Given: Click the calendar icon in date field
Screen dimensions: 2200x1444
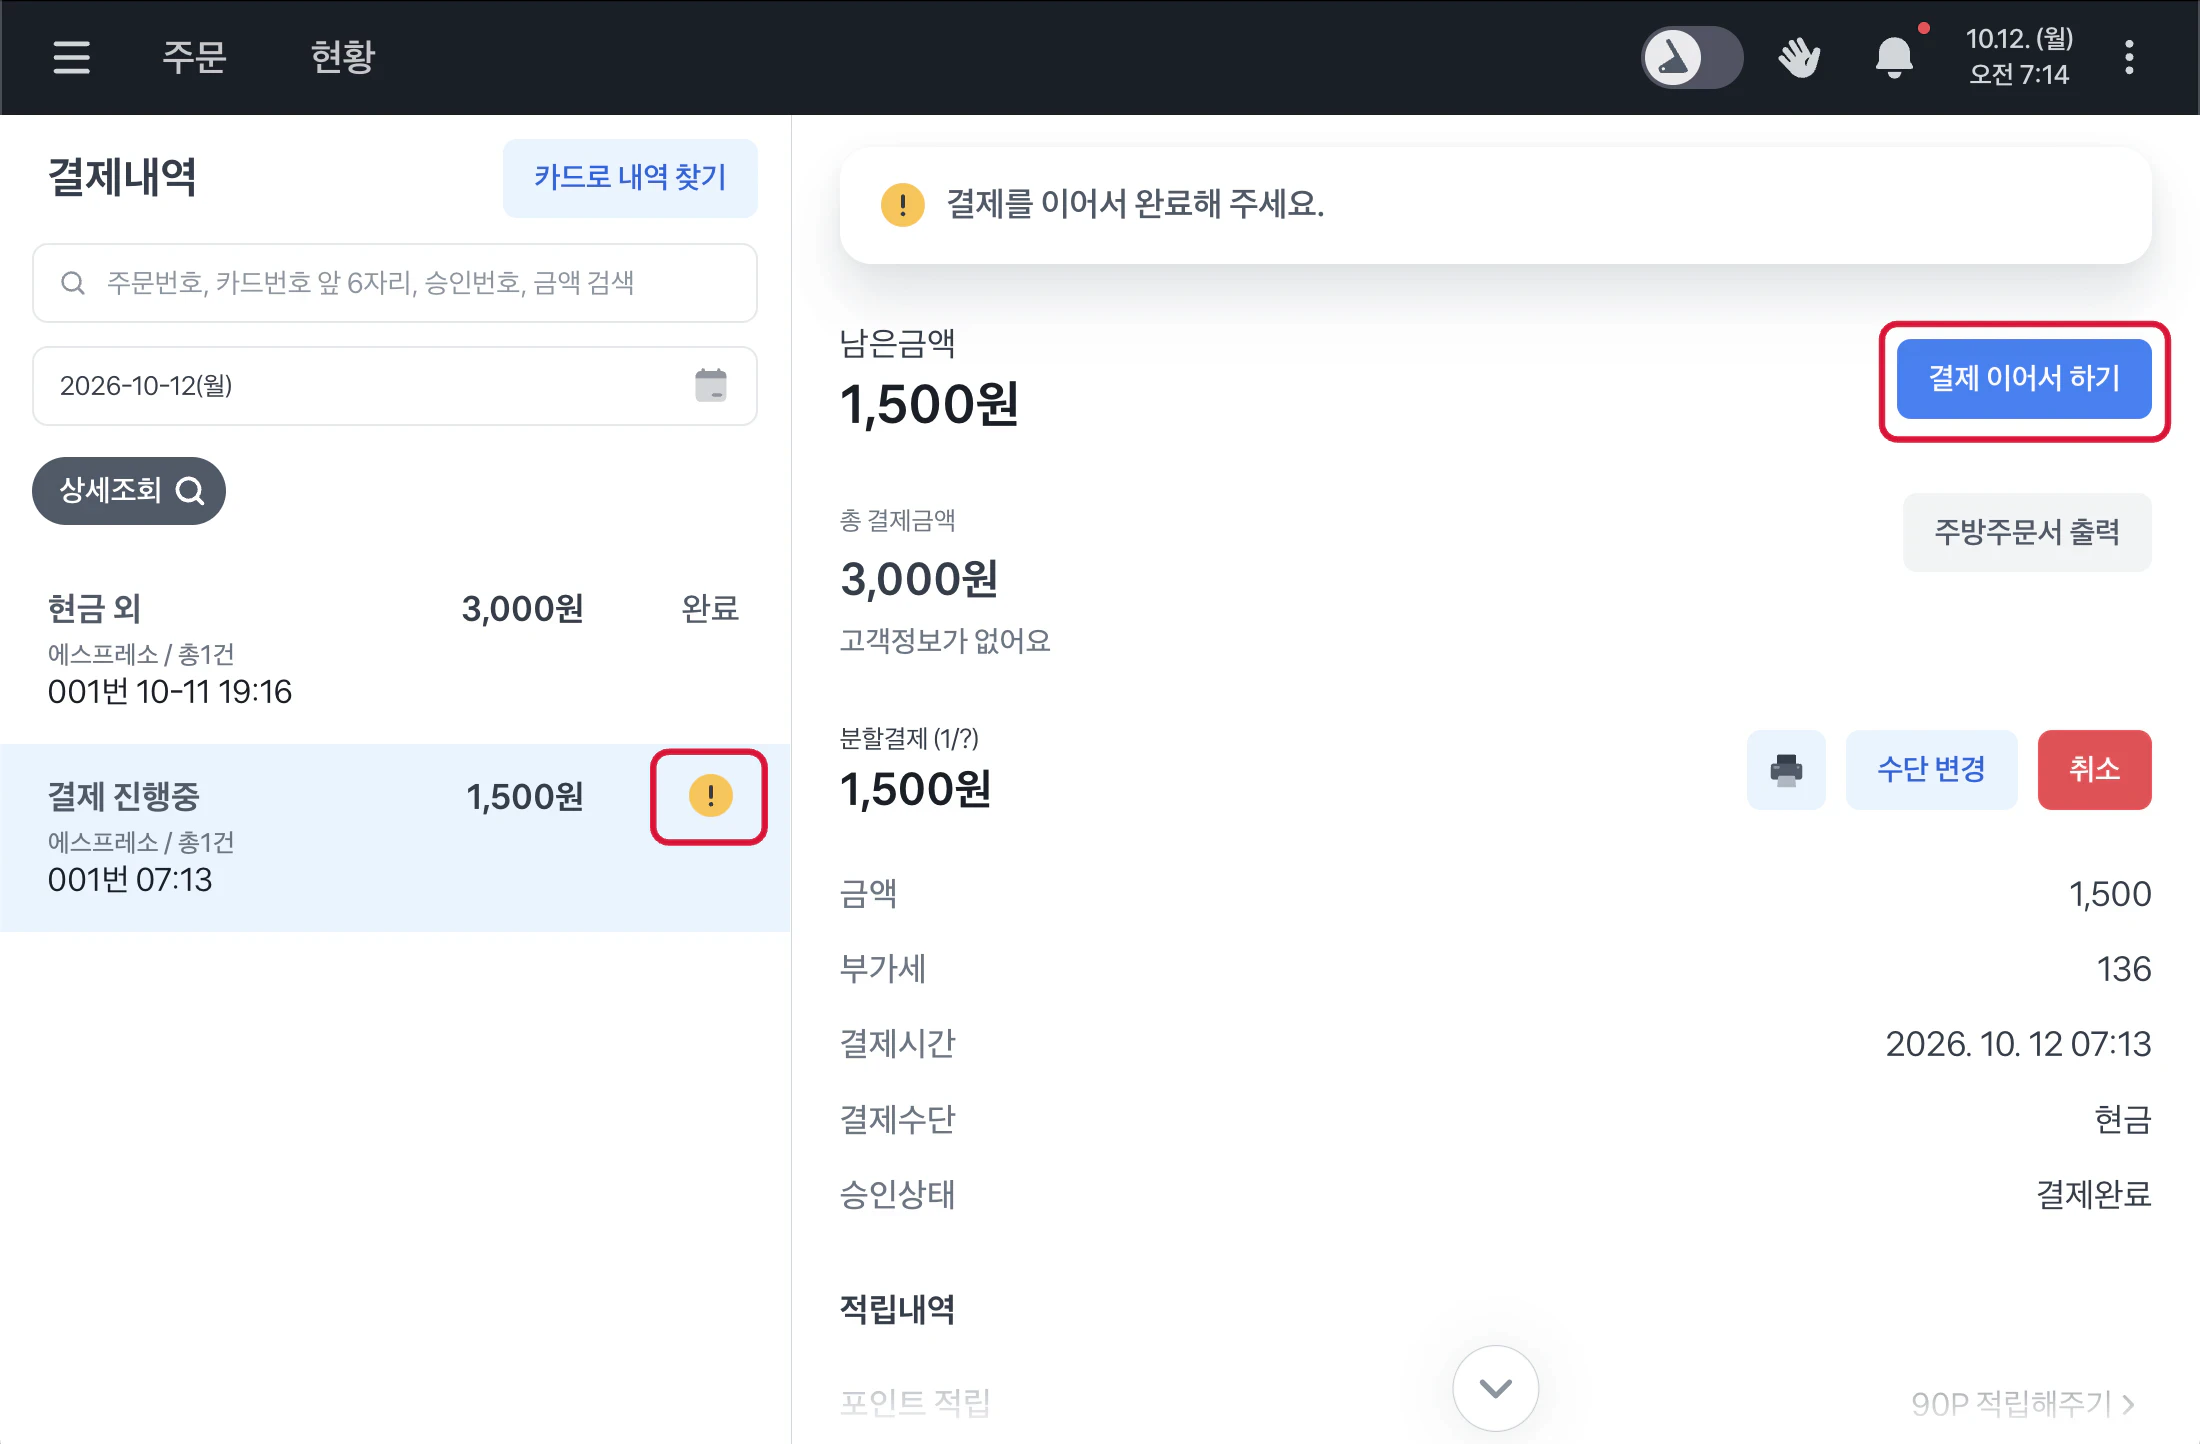Looking at the screenshot, I should click(x=711, y=385).
